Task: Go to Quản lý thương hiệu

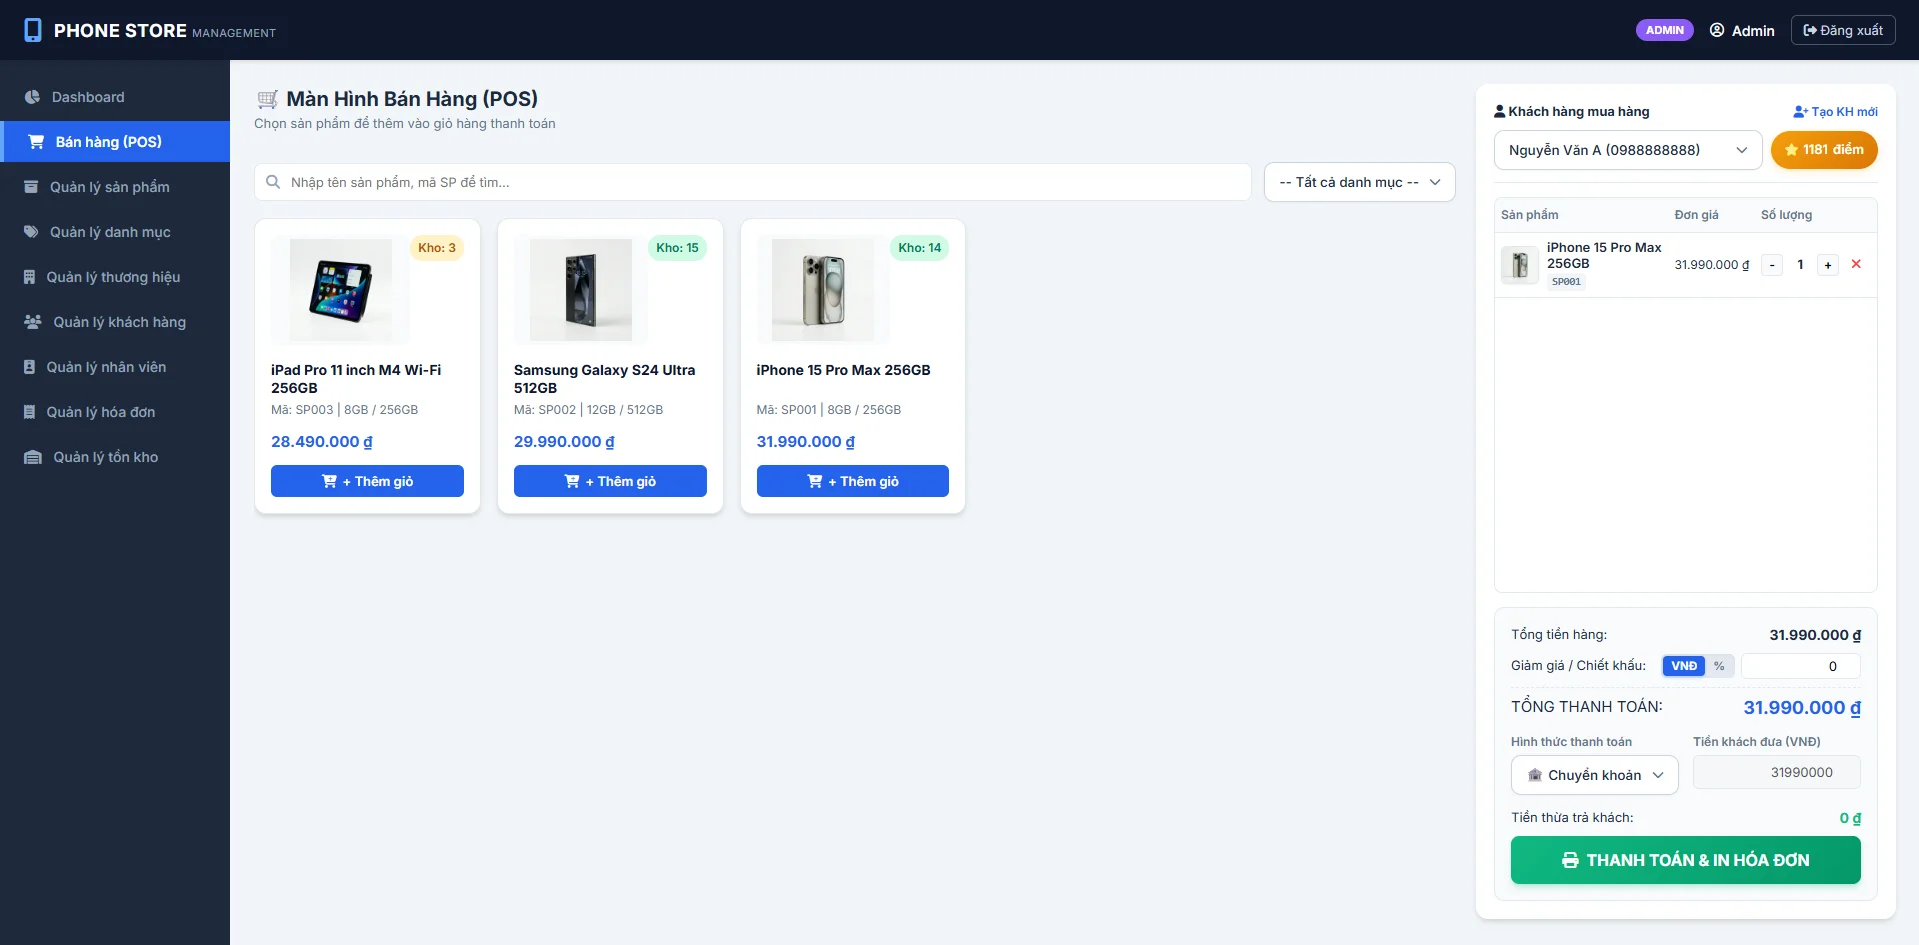Action: click(x=115, y=277)
